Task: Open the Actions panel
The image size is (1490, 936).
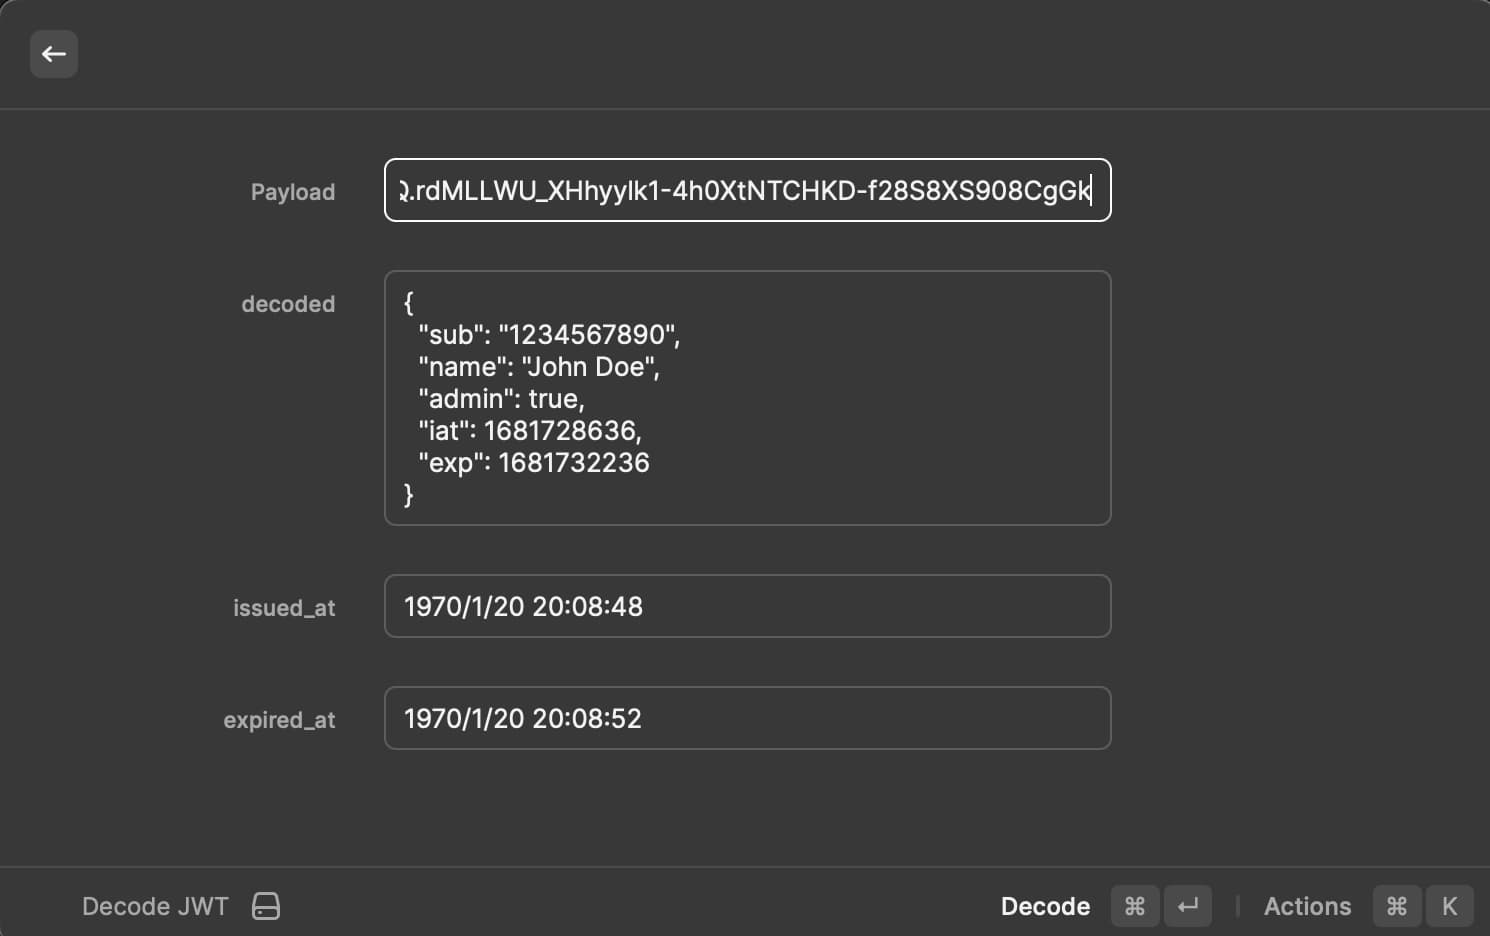Action: [x=1307, y=906]
